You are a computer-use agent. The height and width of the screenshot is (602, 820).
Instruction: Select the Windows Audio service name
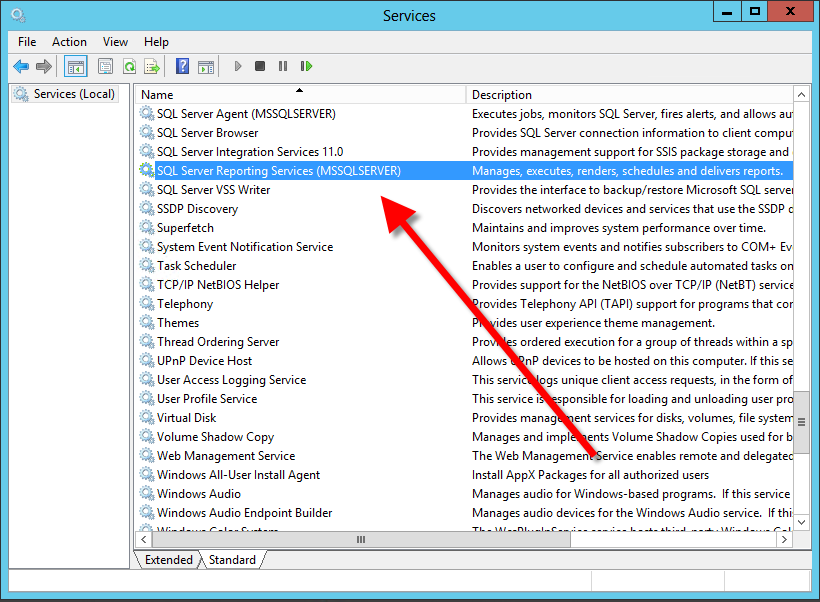pos(199,493)
